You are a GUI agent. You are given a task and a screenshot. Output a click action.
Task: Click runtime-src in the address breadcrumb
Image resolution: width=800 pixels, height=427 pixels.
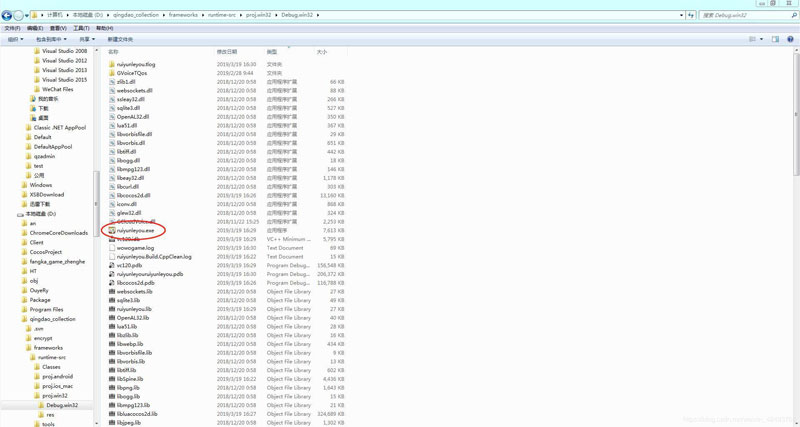[x=220, y=15]
